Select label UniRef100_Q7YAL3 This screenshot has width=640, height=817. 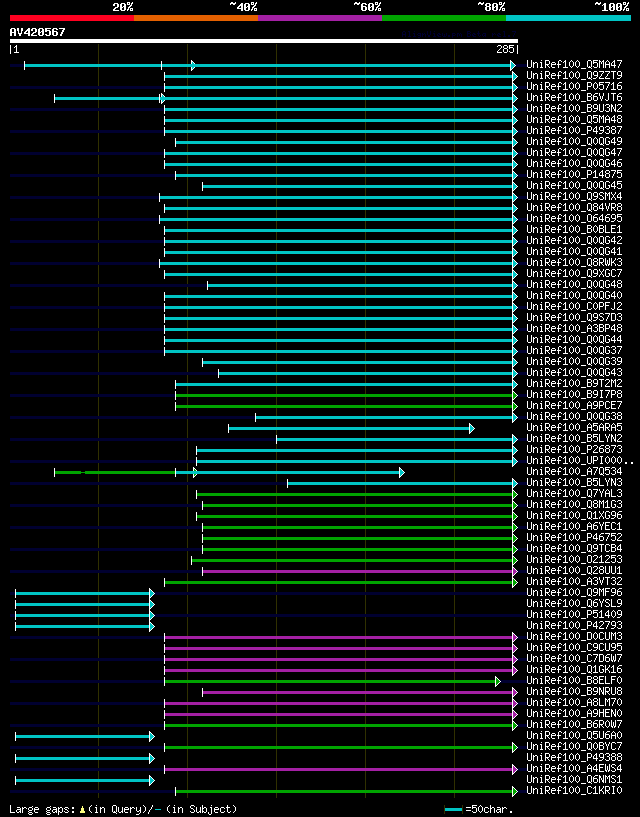click(574, 493)
